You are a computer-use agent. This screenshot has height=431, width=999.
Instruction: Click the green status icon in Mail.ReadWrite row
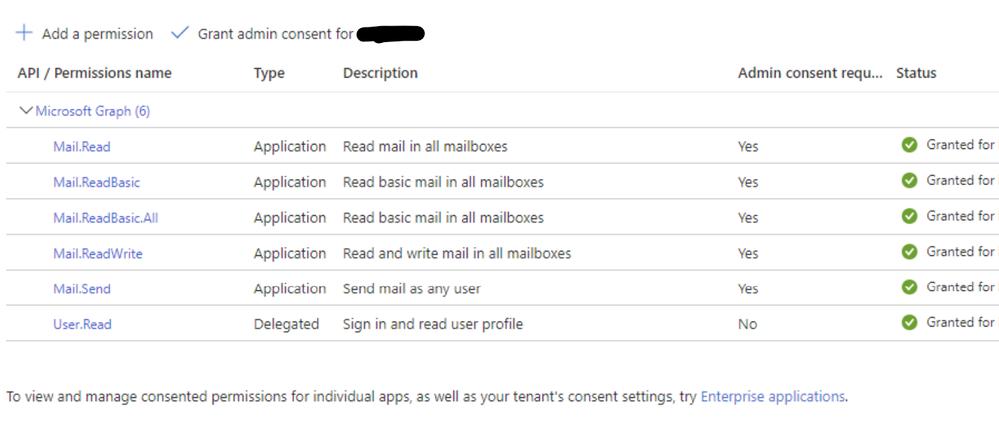point(909,252)
